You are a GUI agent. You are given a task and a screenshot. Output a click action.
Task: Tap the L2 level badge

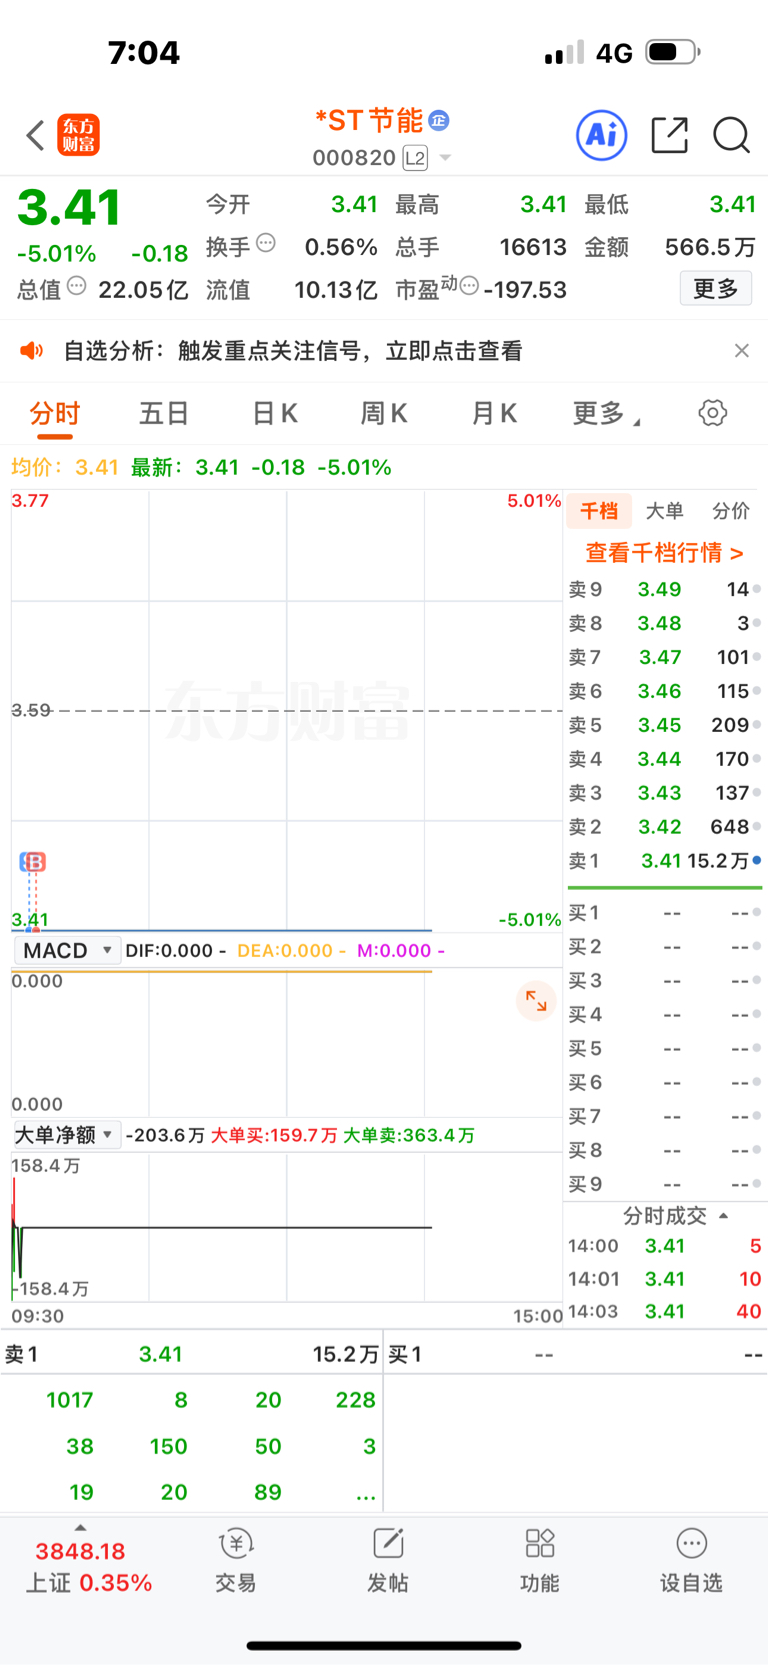(x=415, y=158)
